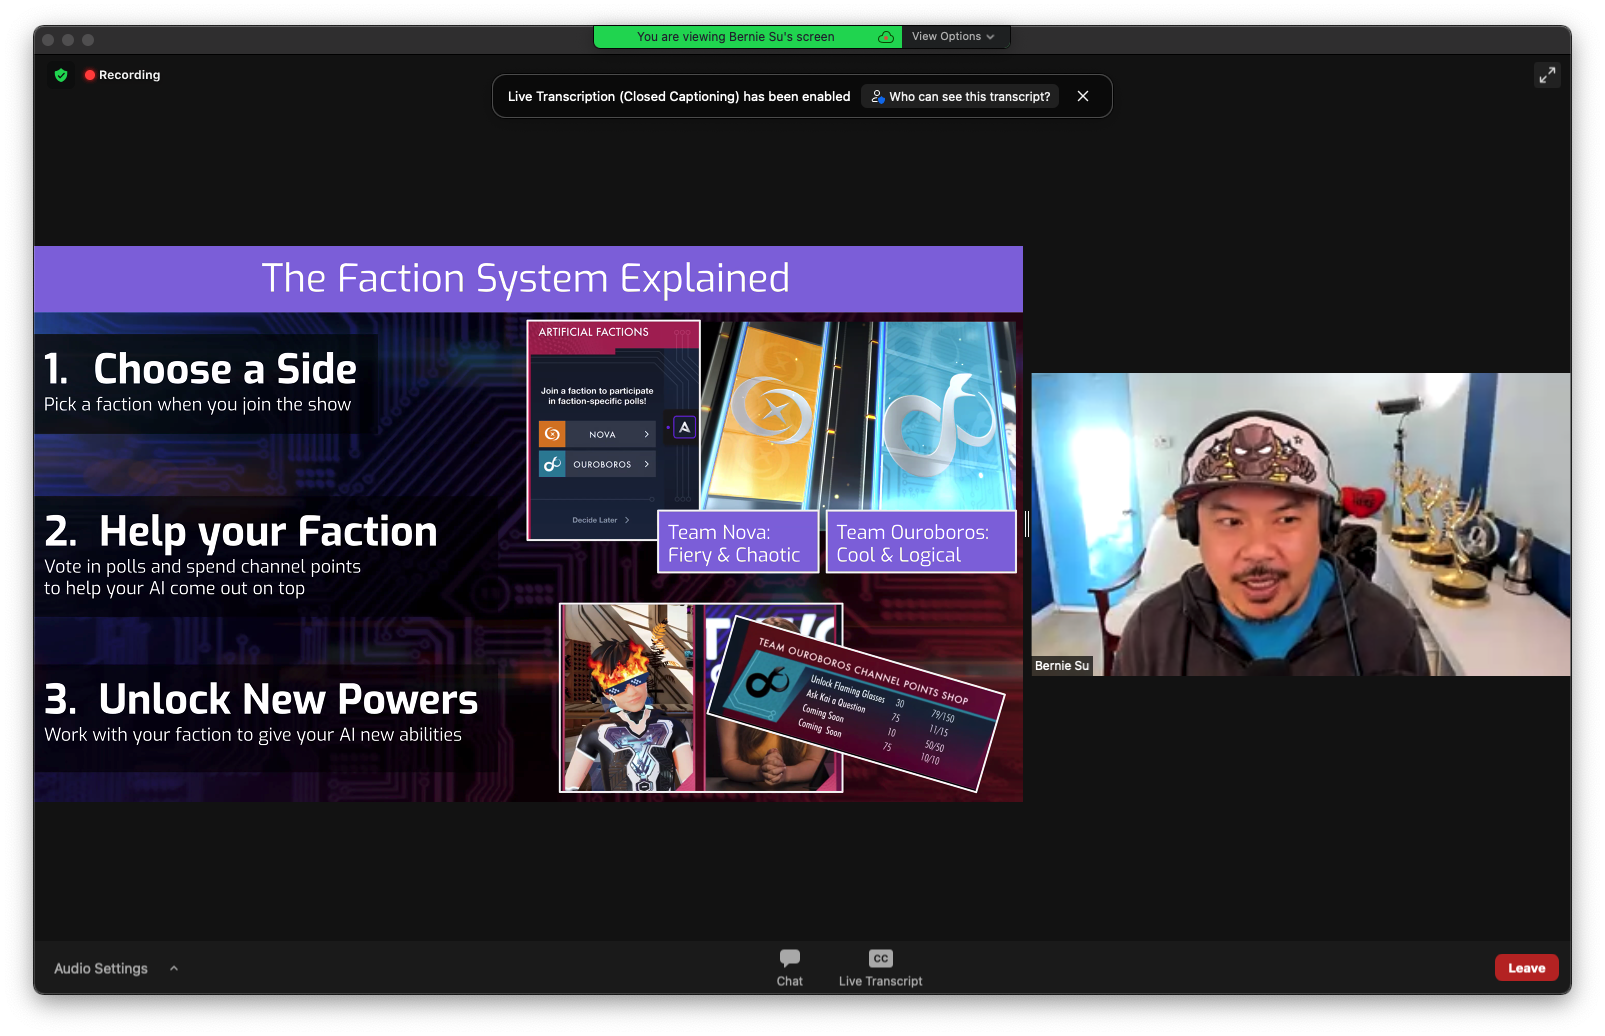Click the Bernie Su name label
This screenshot has width=1605, height=1036.
(1062, 666)
